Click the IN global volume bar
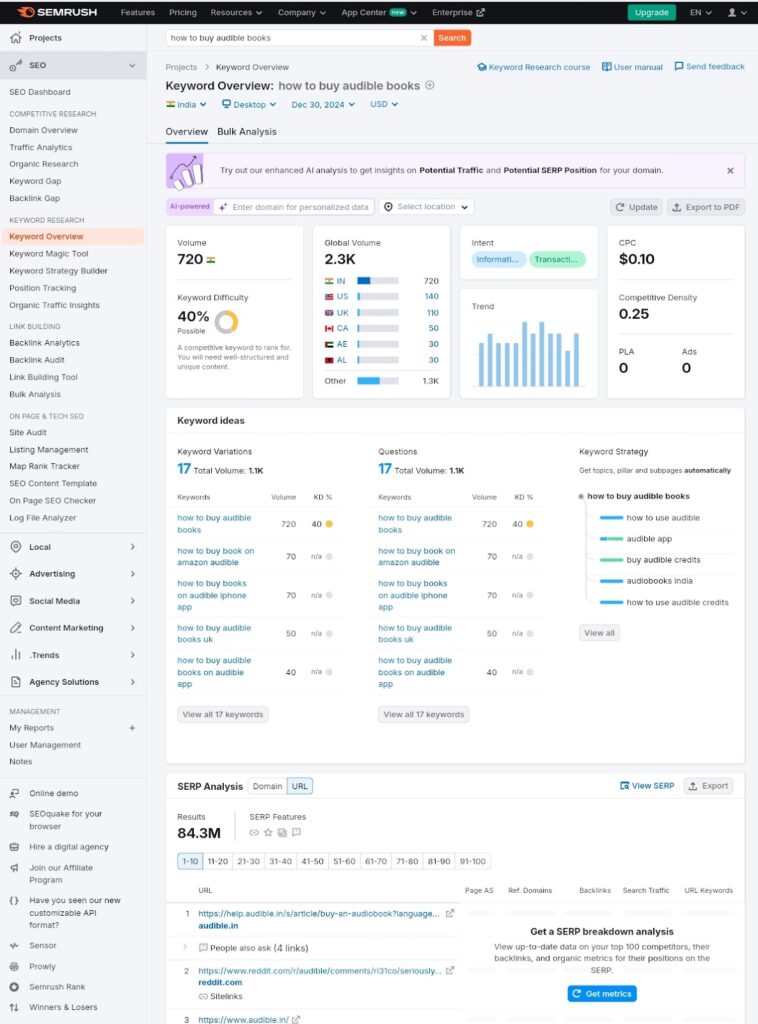Screen dimensions: 758x1024 click(377, 281)
